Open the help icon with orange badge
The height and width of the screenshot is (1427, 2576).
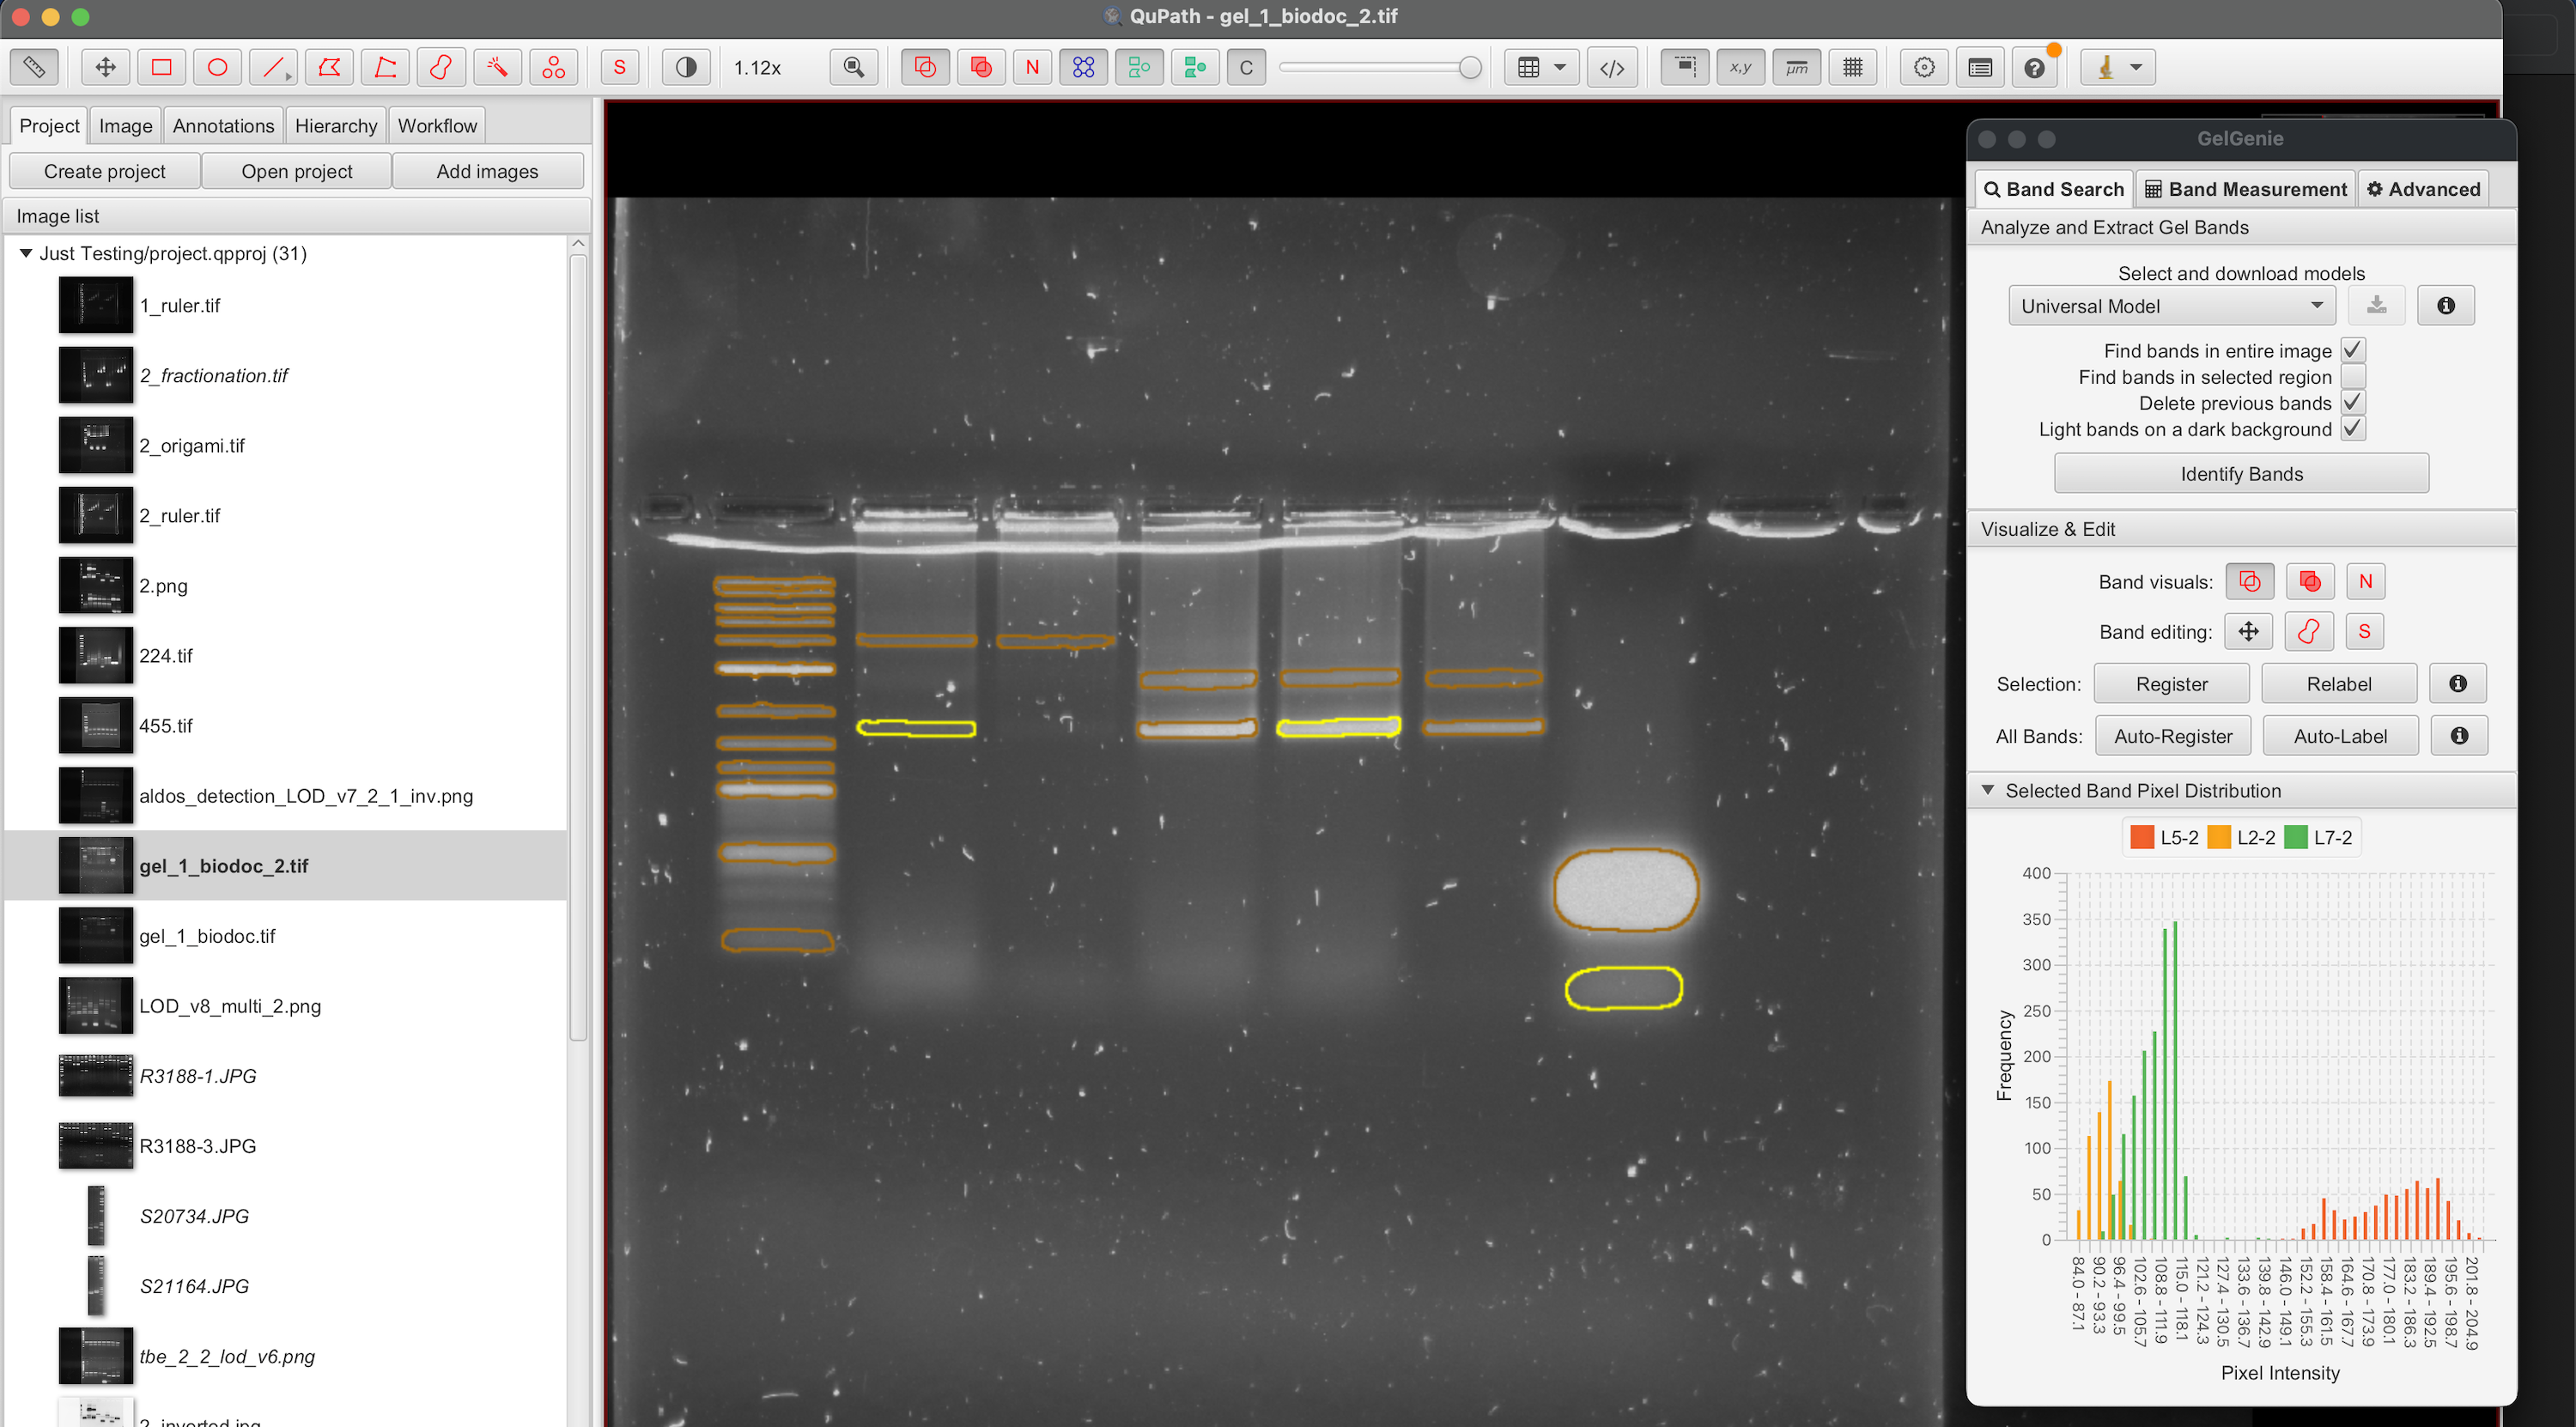[2035, 67]
